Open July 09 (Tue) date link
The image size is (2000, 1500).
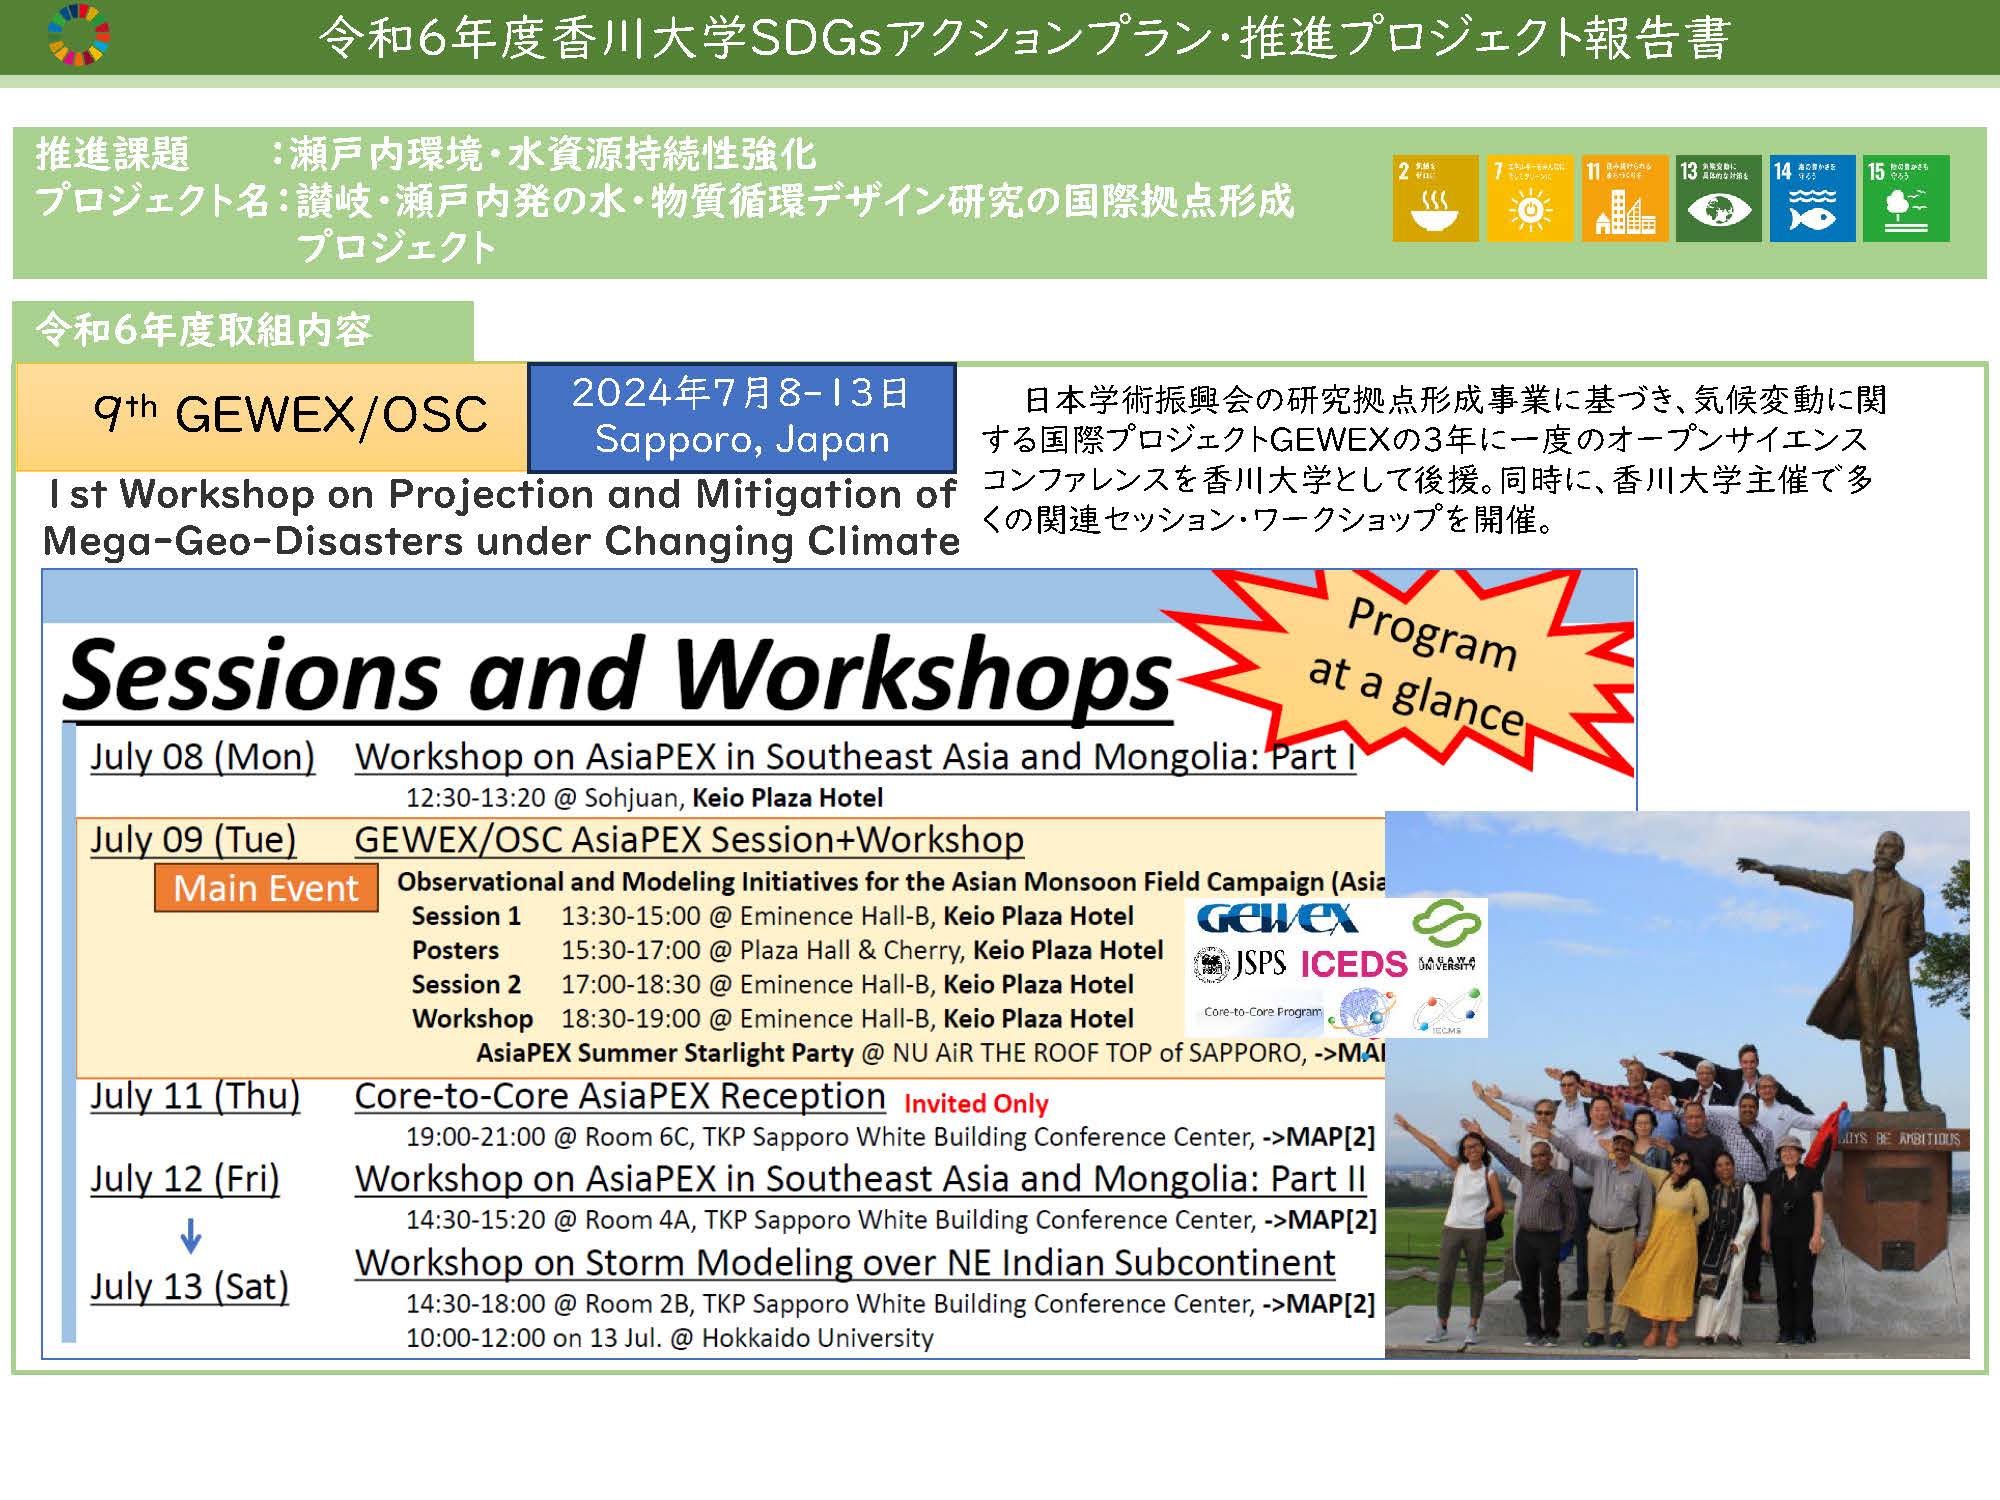[193, 840]
